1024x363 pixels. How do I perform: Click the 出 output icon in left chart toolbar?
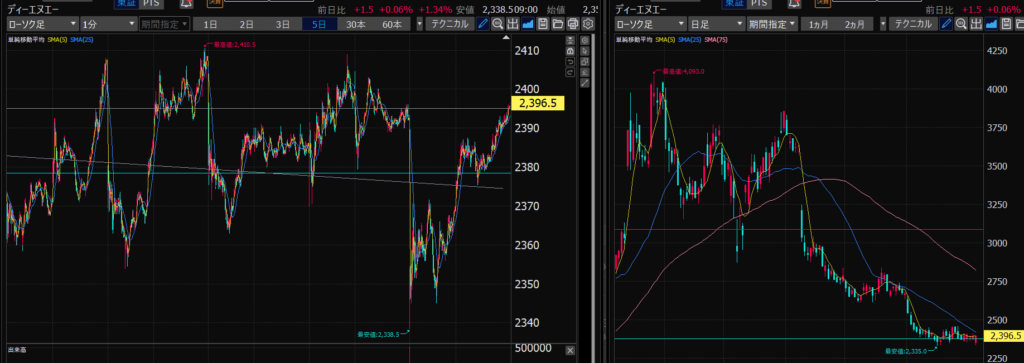[513, 24]
